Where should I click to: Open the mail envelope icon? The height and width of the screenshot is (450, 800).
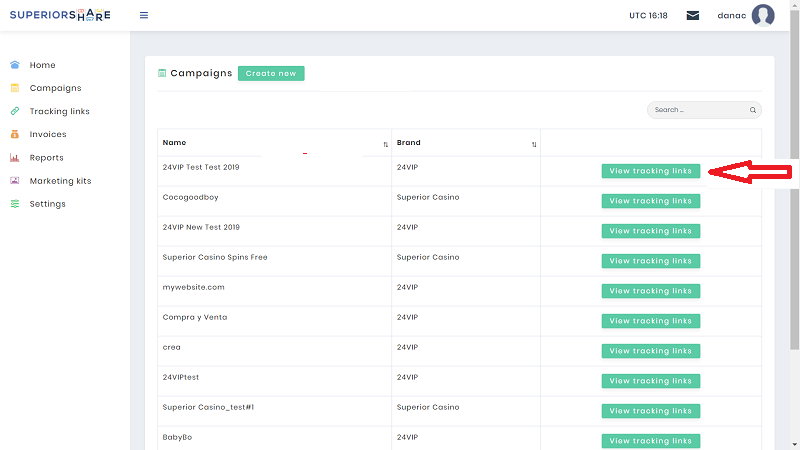click(693, 15)
